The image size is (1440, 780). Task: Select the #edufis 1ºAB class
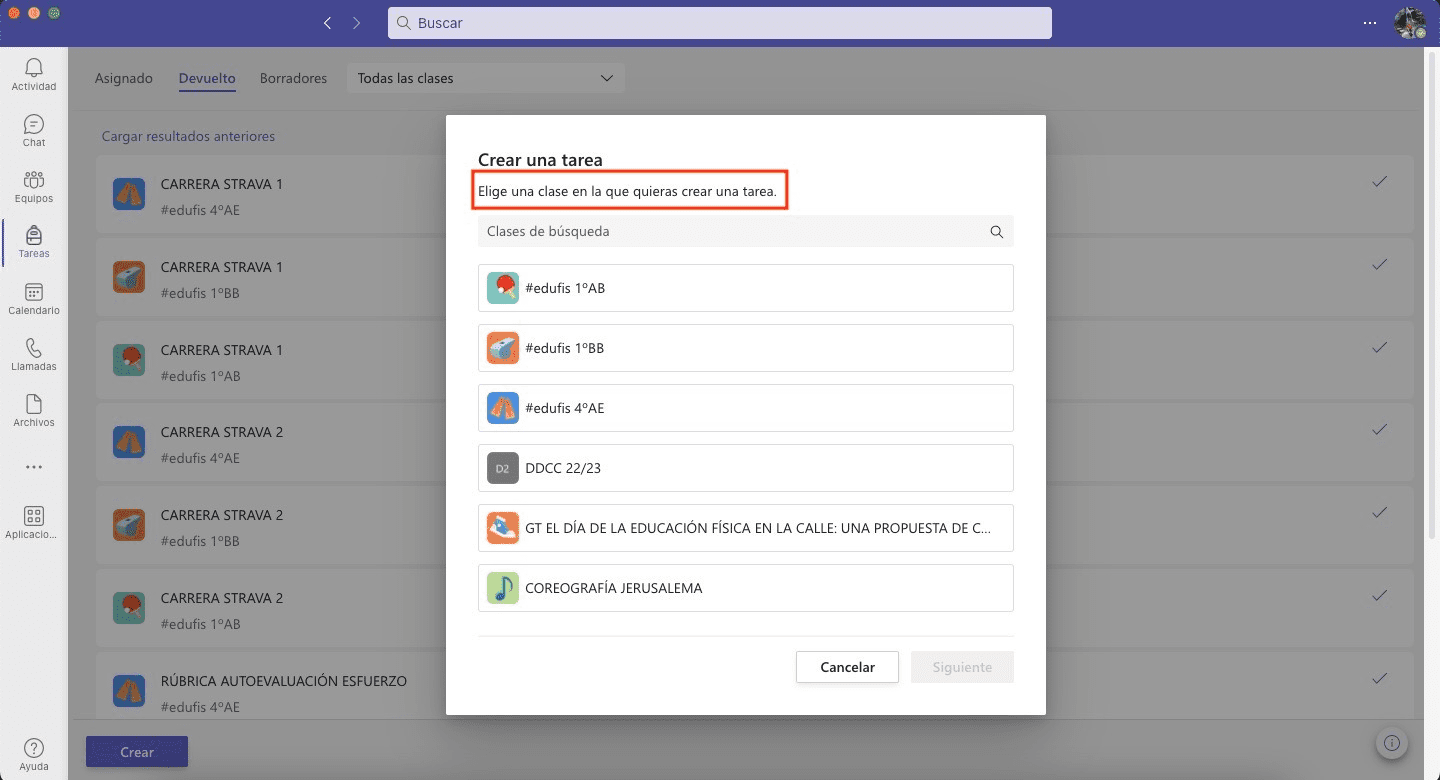tap(745, 288)
